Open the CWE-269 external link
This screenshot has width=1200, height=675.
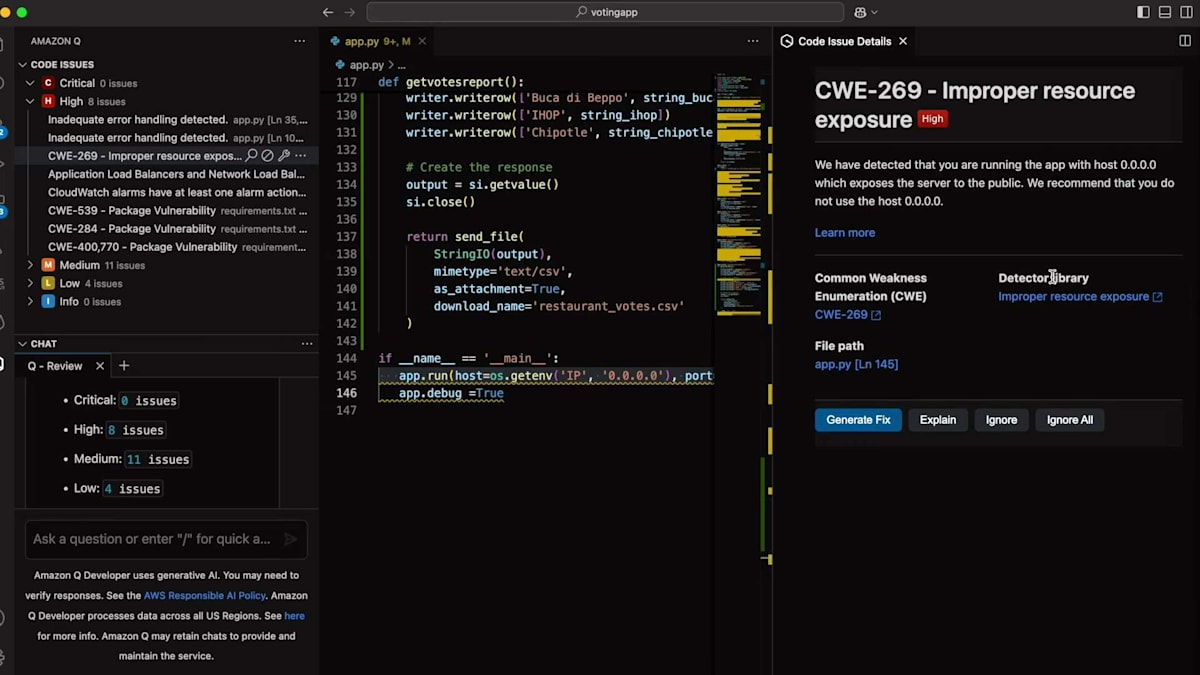(848, 315)
